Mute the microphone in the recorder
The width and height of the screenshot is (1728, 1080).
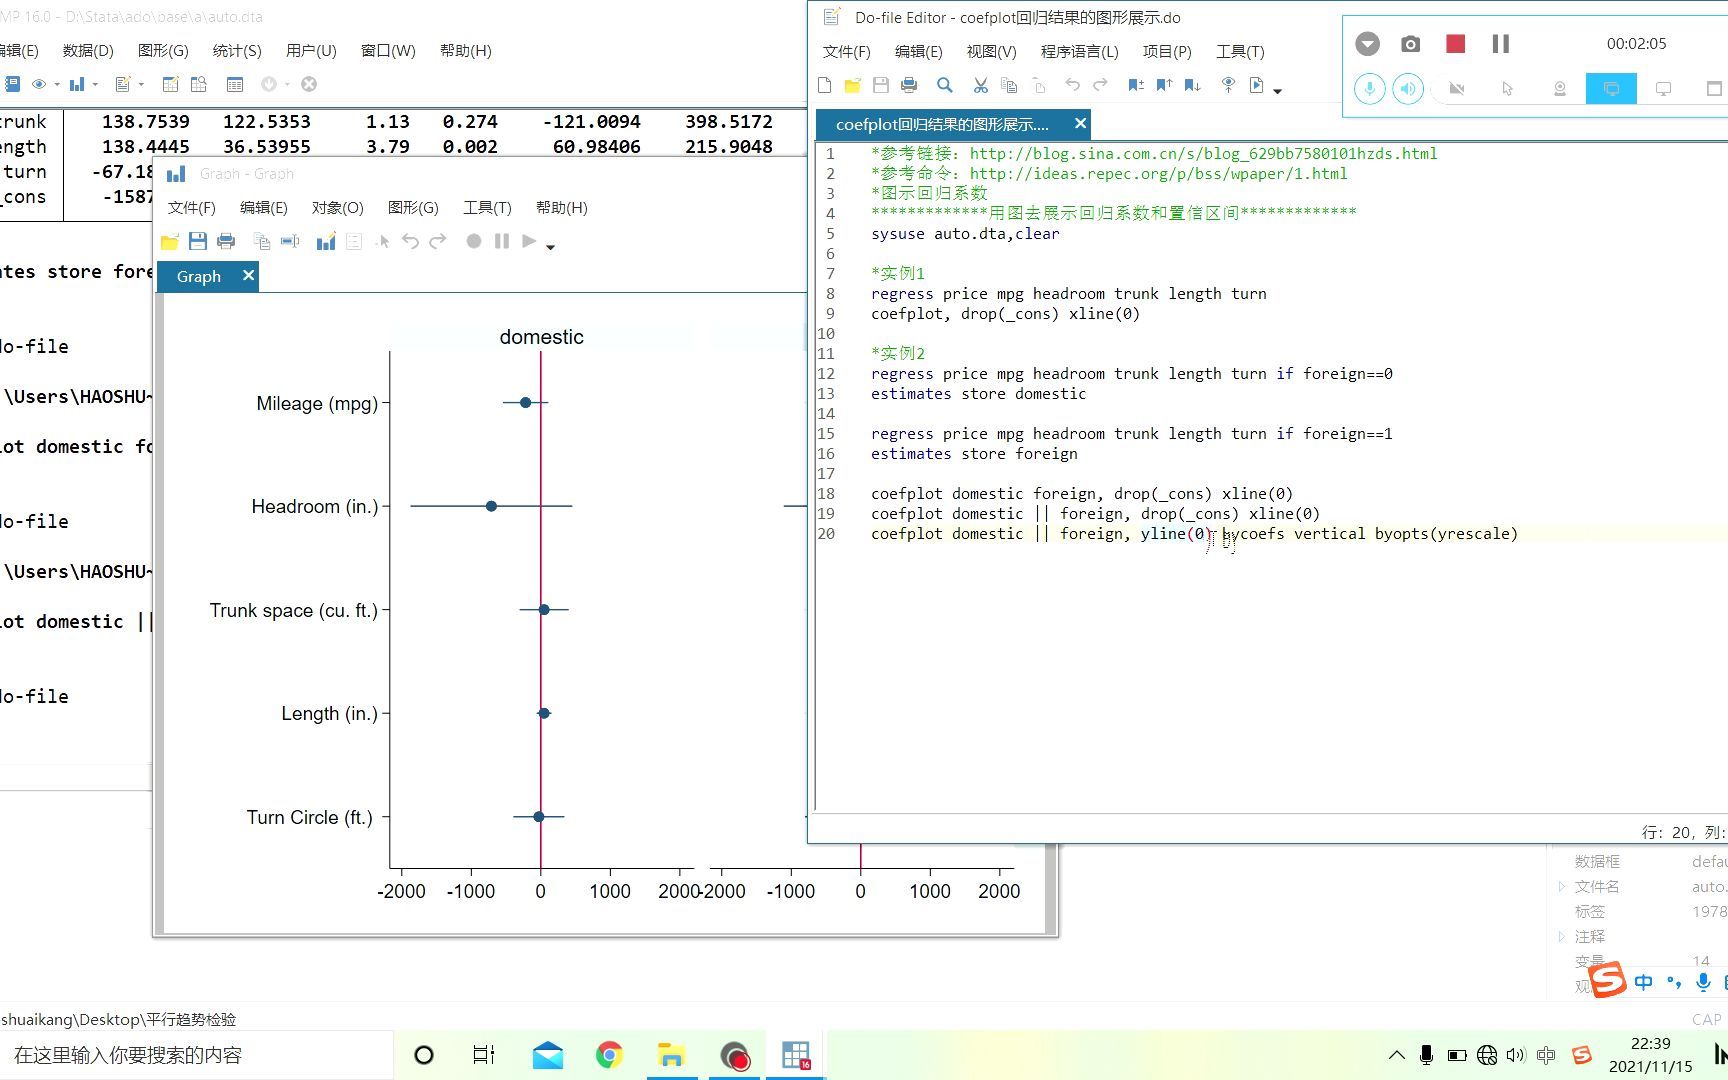pos(1369,89)
